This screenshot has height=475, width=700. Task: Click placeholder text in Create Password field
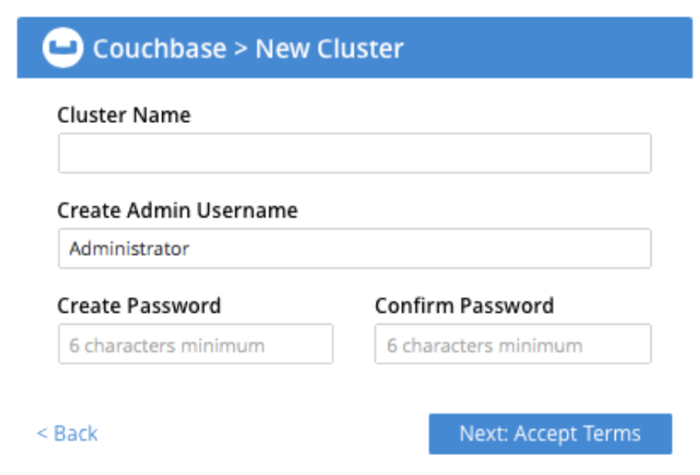click(x=167, y=346)
